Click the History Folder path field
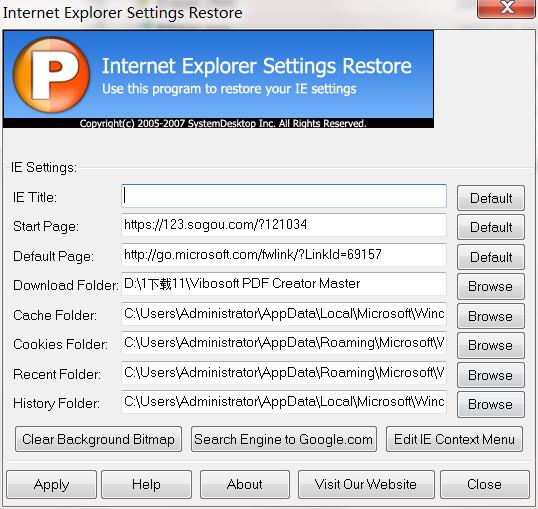538x509 pixels. (284, 402)
